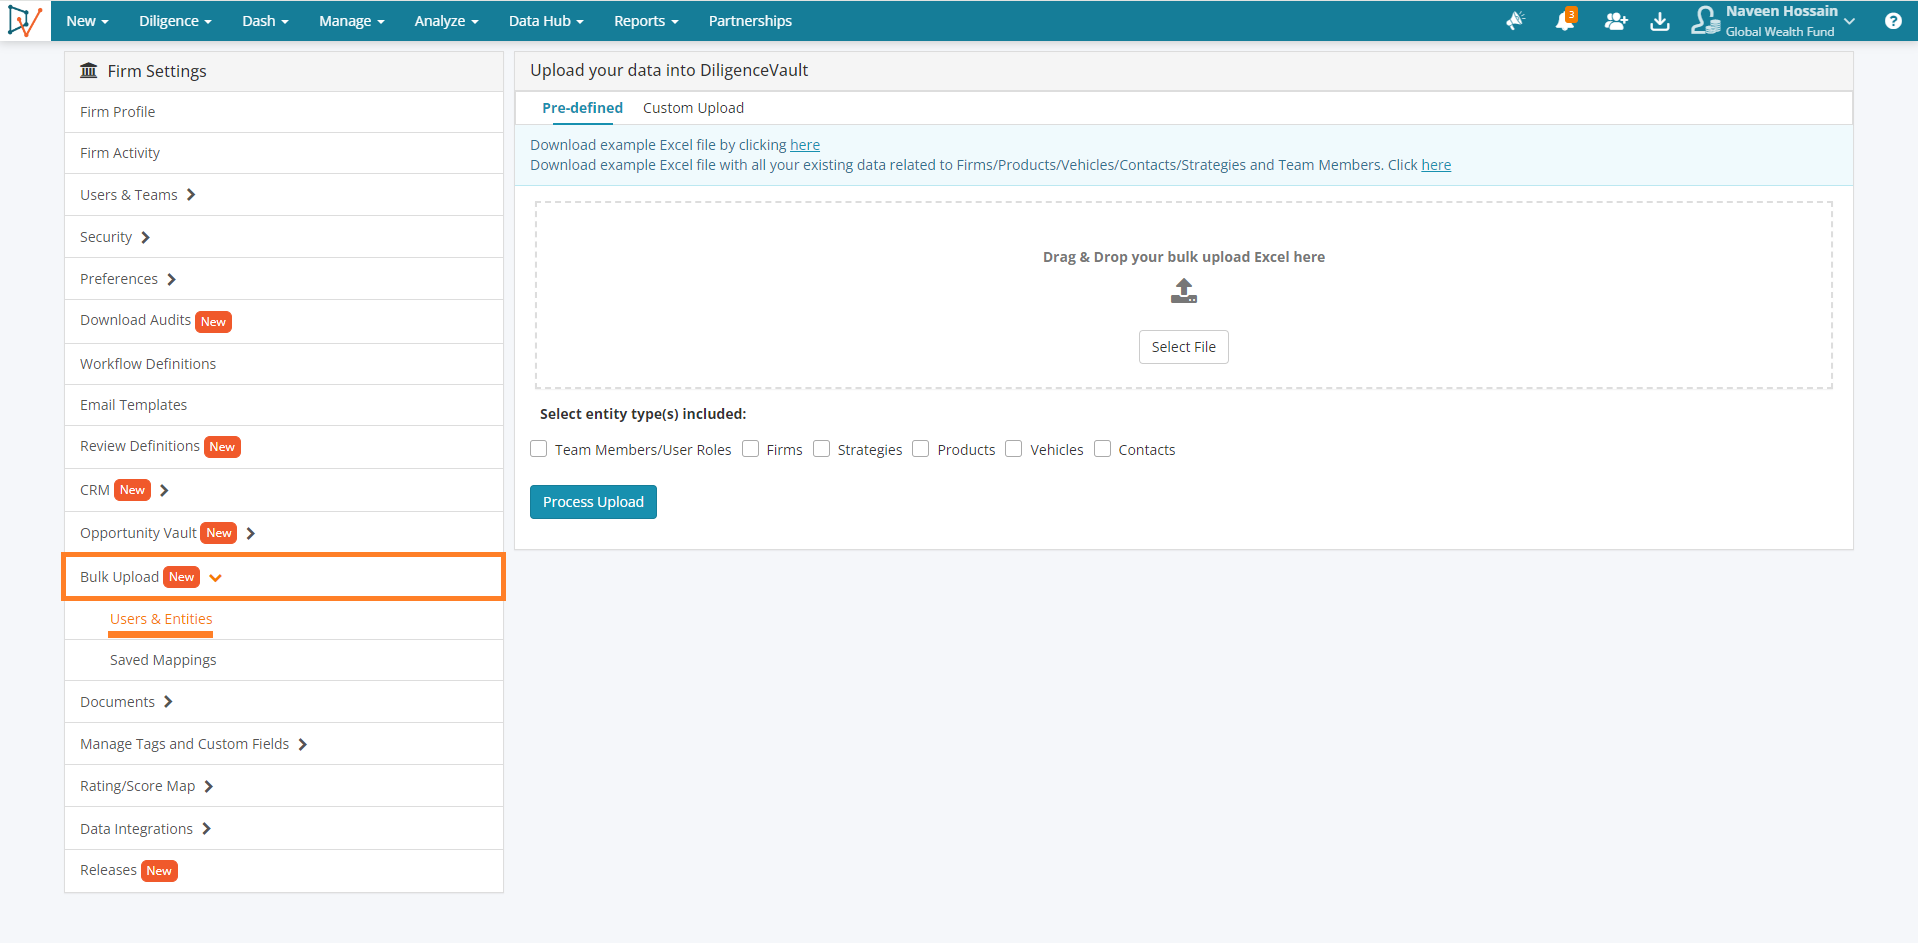
Task: Select Users & Entities submenu item
Action: pos(161,619)
